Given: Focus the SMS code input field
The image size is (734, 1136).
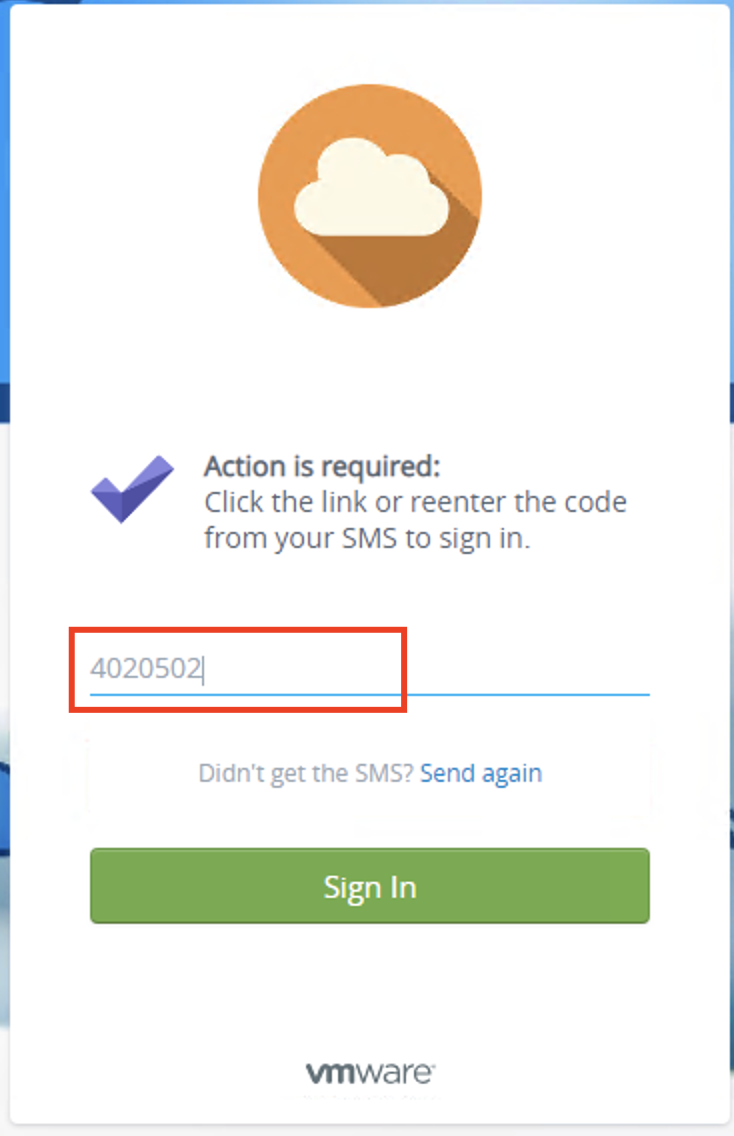Looking at the screenshot, I should [369, 669].
